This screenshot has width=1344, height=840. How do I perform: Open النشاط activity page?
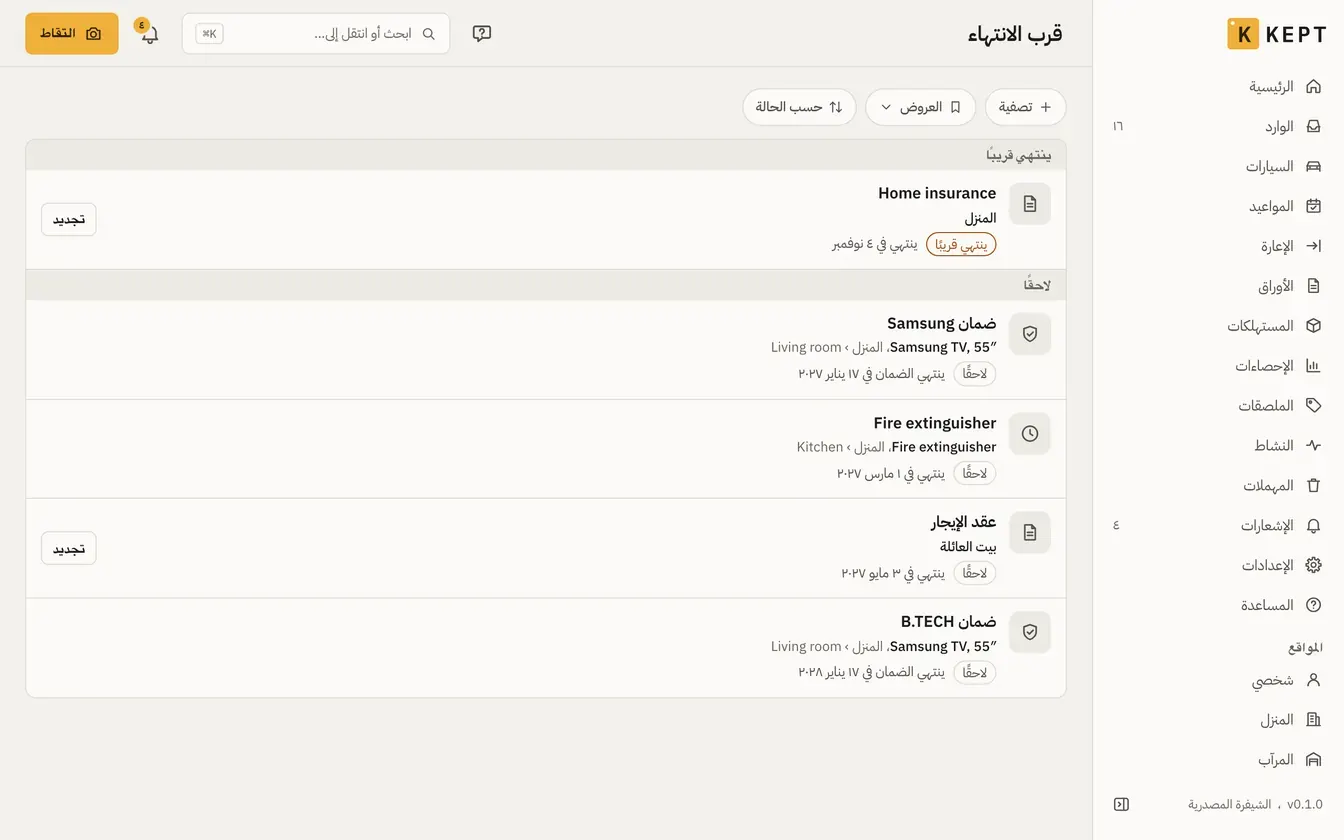pos(1218,446)
